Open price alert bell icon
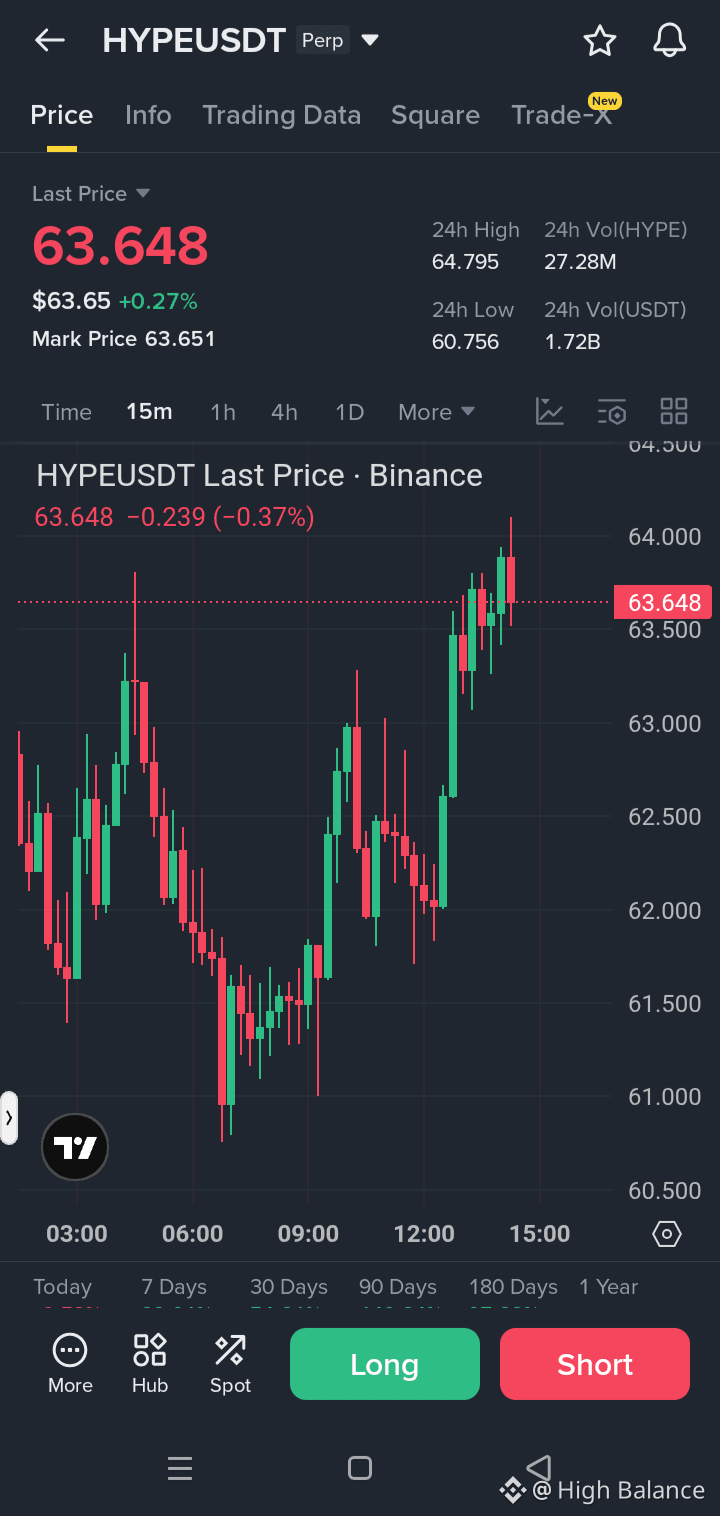720x1516 pixels. tap(669, 40)
